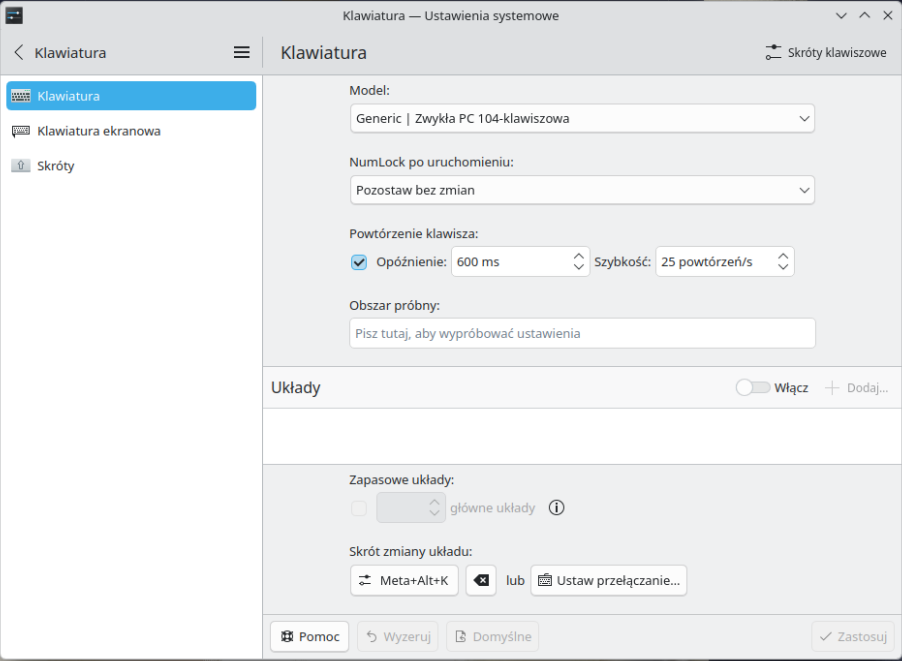
Task: Open Skróty klawiszowe in the header
Action: tap(825, 53)
